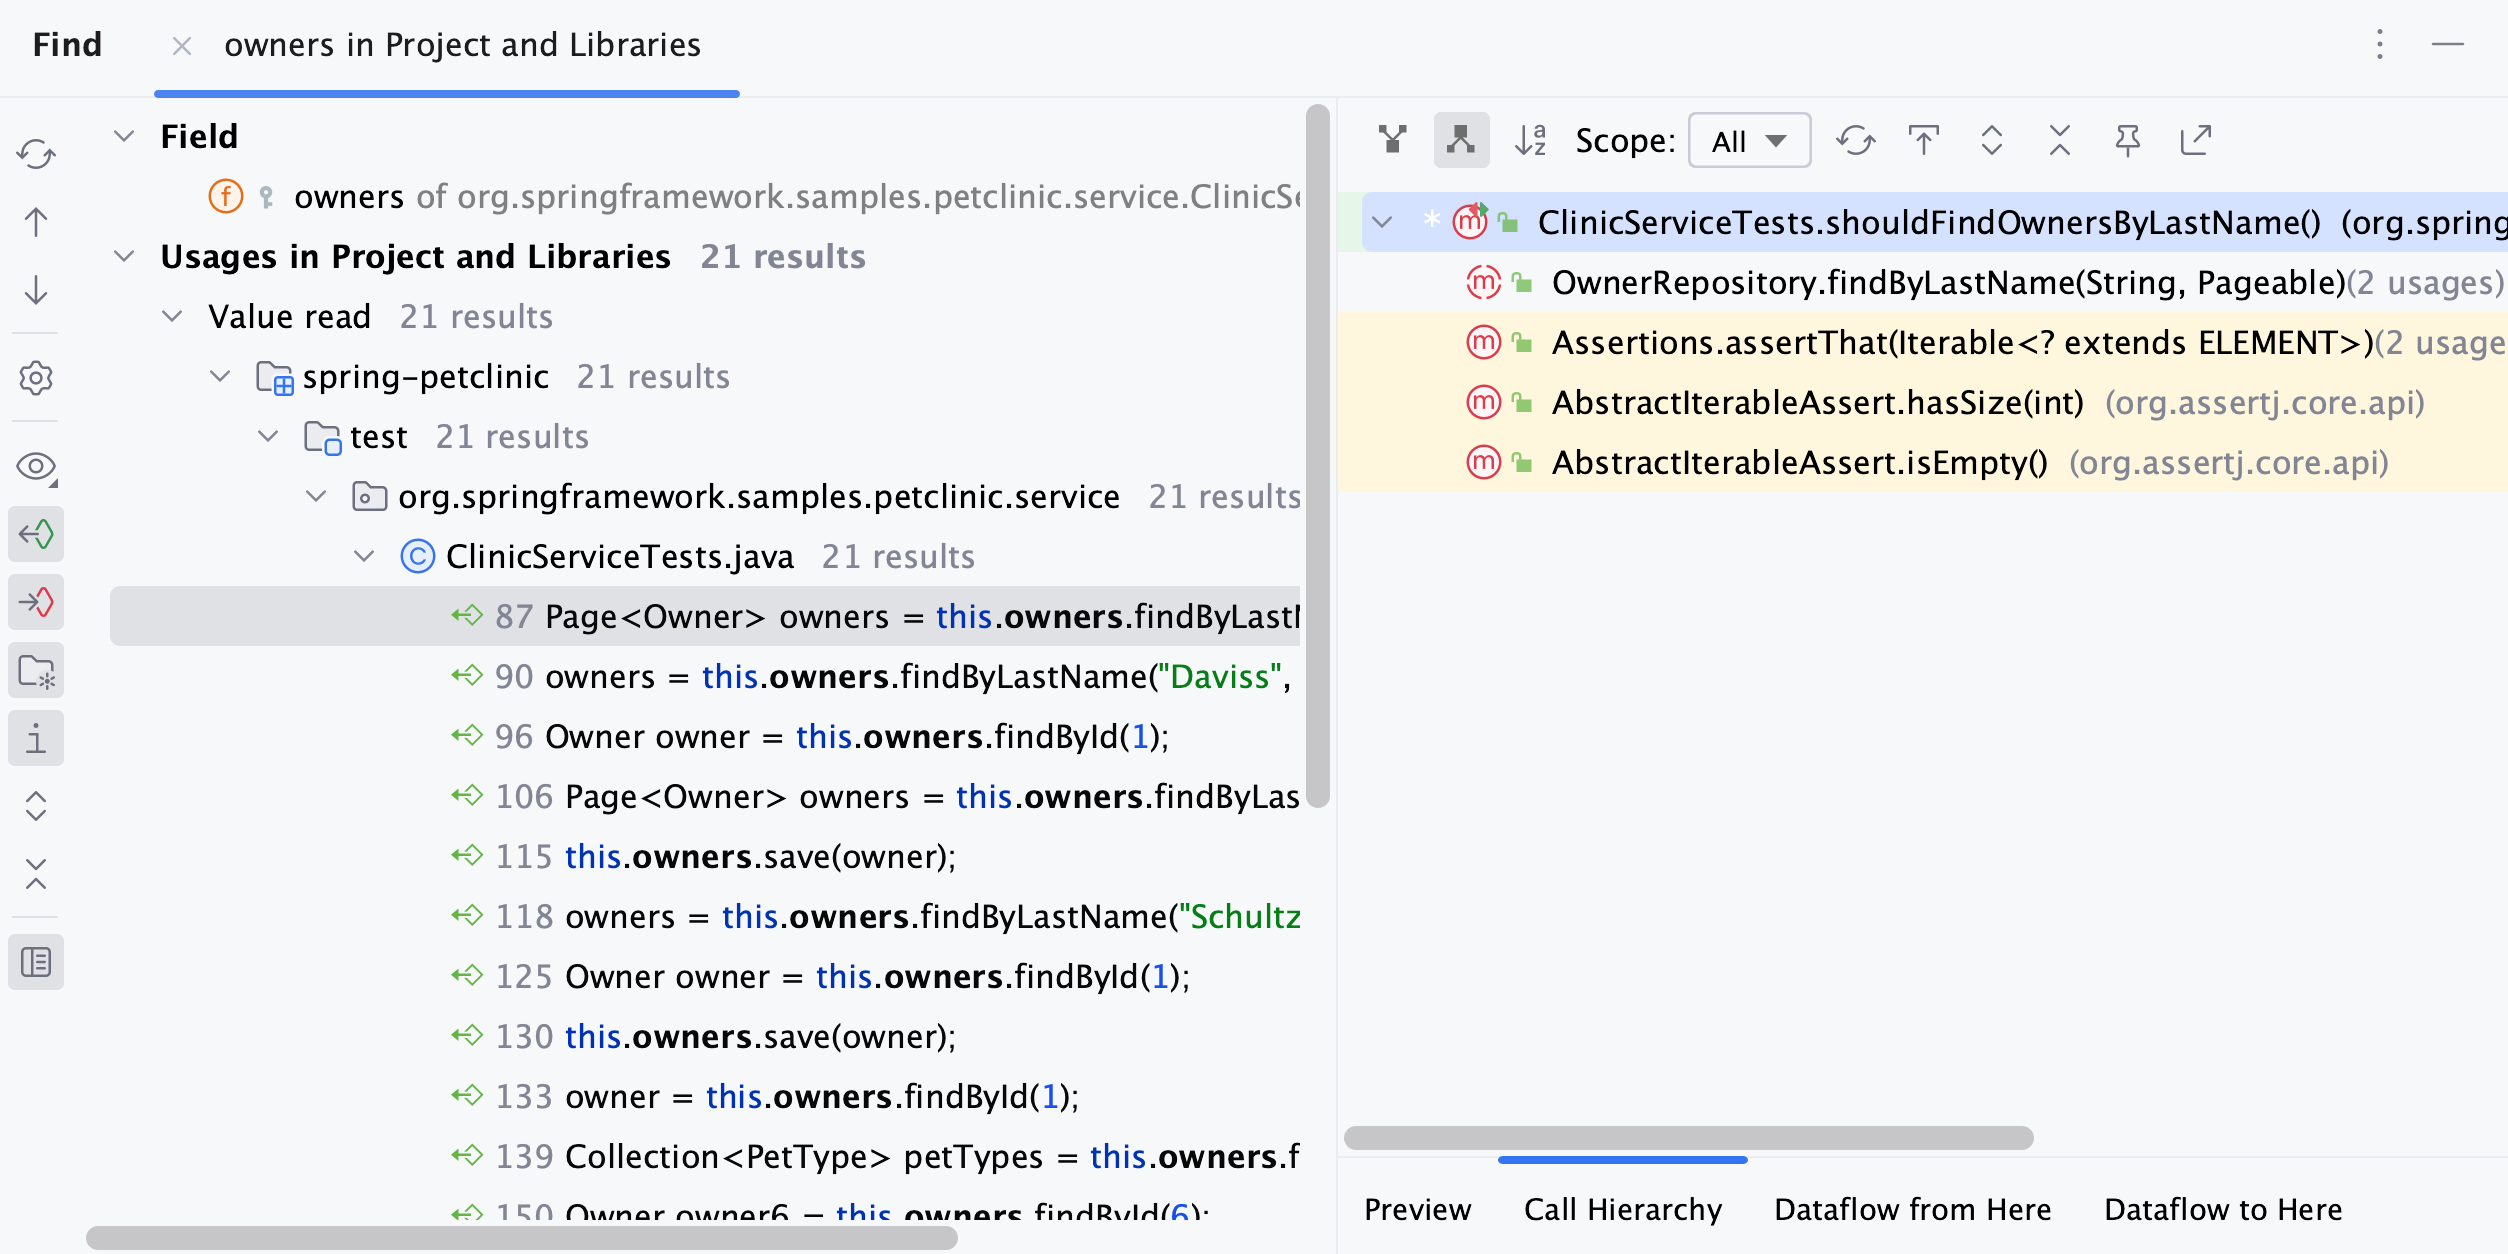Switch to the Preview tab
The image size is (2508, 1254).
click(1417, 1209)
